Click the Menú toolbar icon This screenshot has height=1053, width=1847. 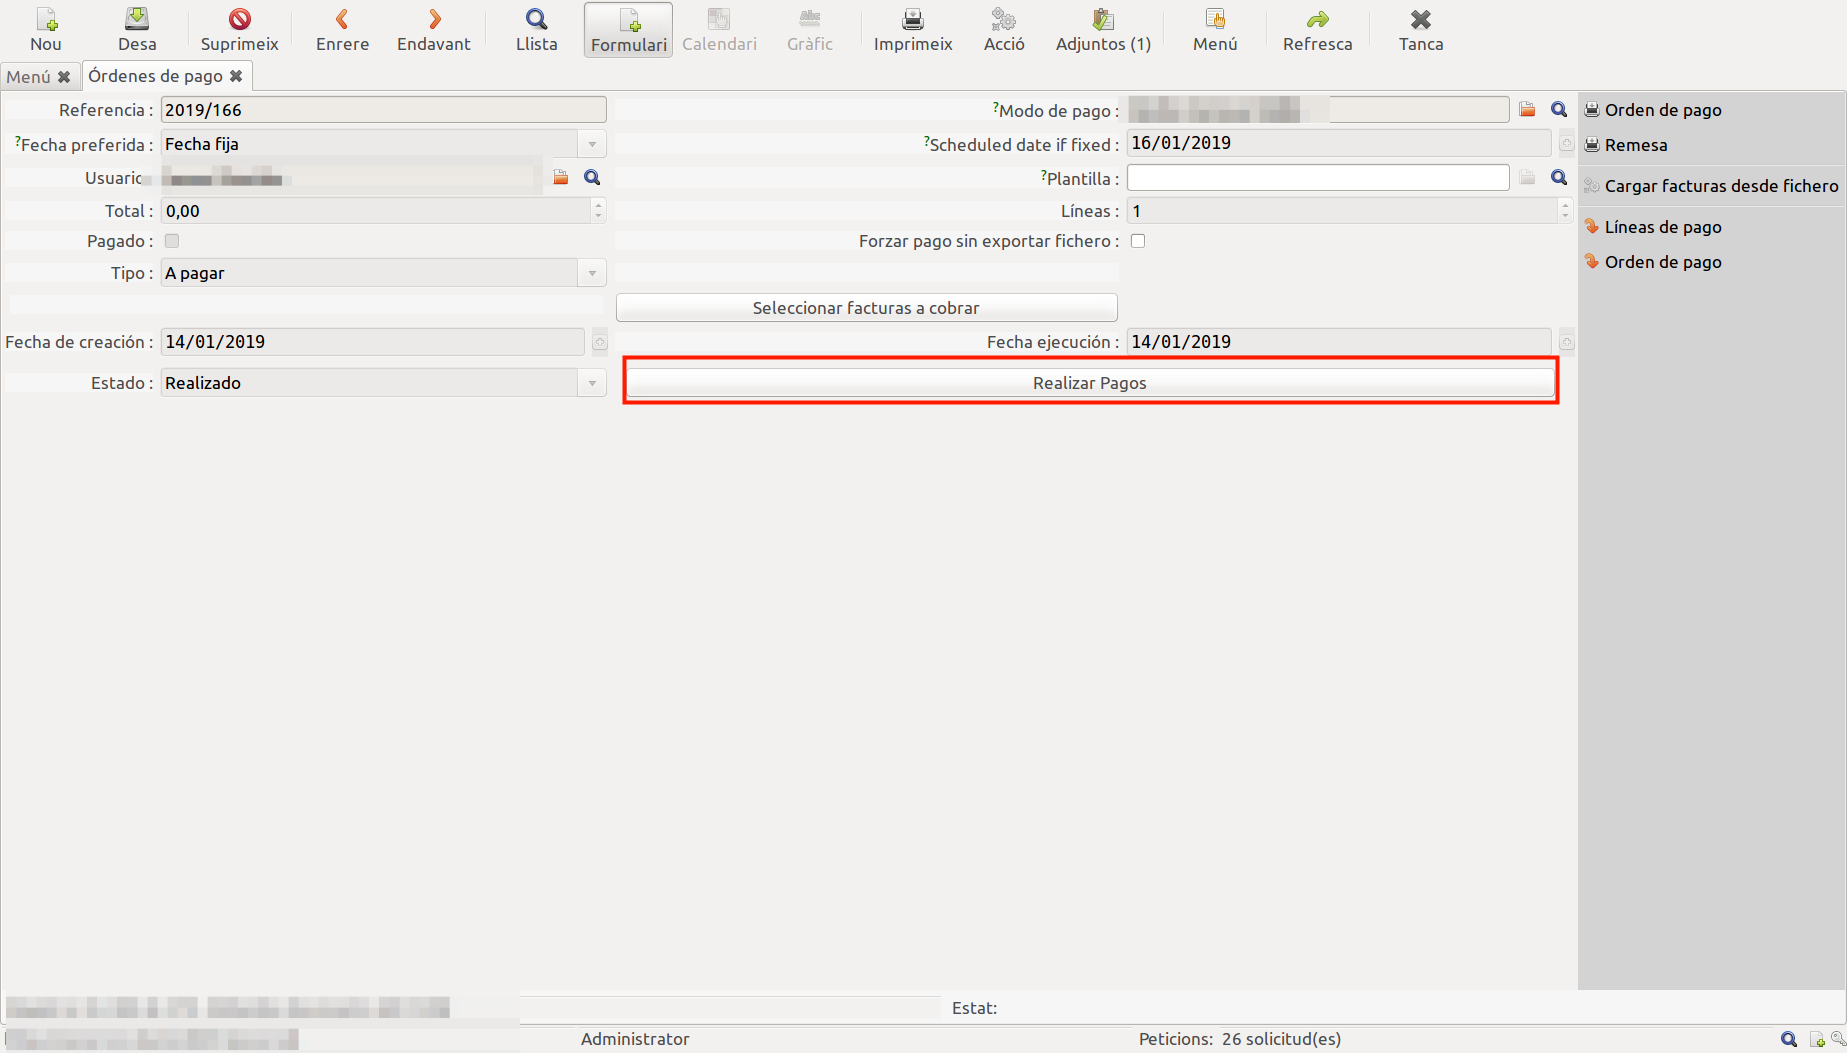(1215, 30)
